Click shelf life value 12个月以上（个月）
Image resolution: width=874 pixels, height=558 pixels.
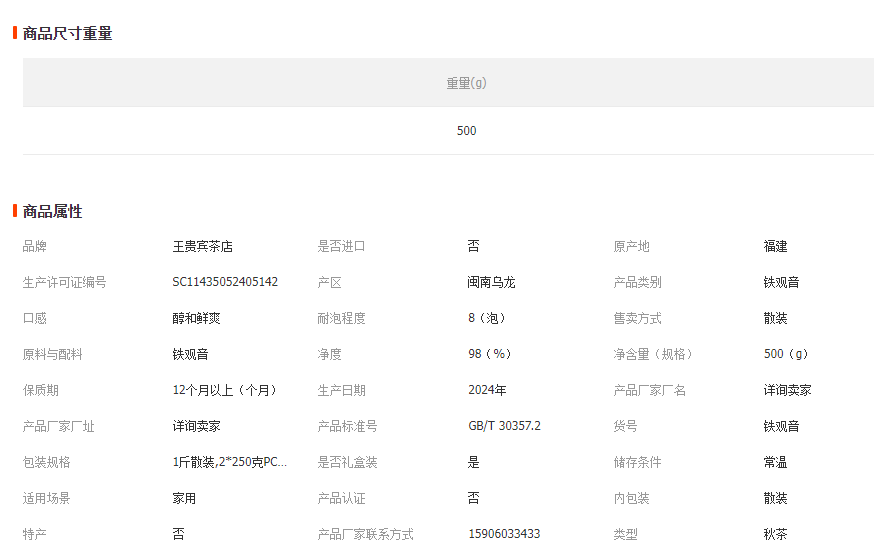pyautogui.click(x=224, y=390)
